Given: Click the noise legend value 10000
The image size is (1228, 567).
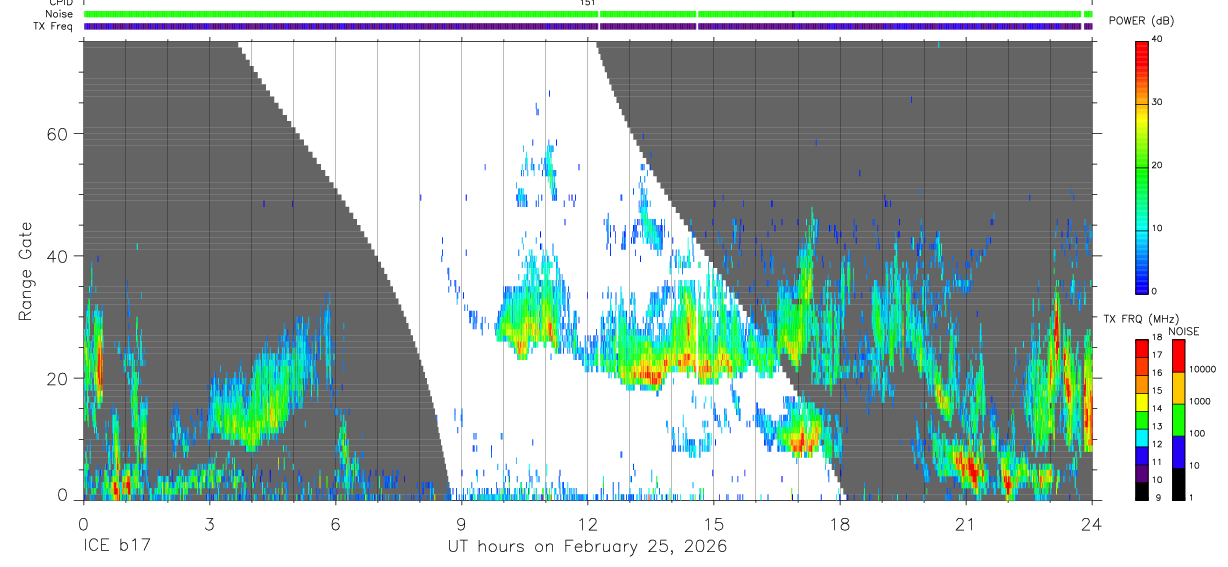Looking at the screenshot, I should (x=1203, y=369).
